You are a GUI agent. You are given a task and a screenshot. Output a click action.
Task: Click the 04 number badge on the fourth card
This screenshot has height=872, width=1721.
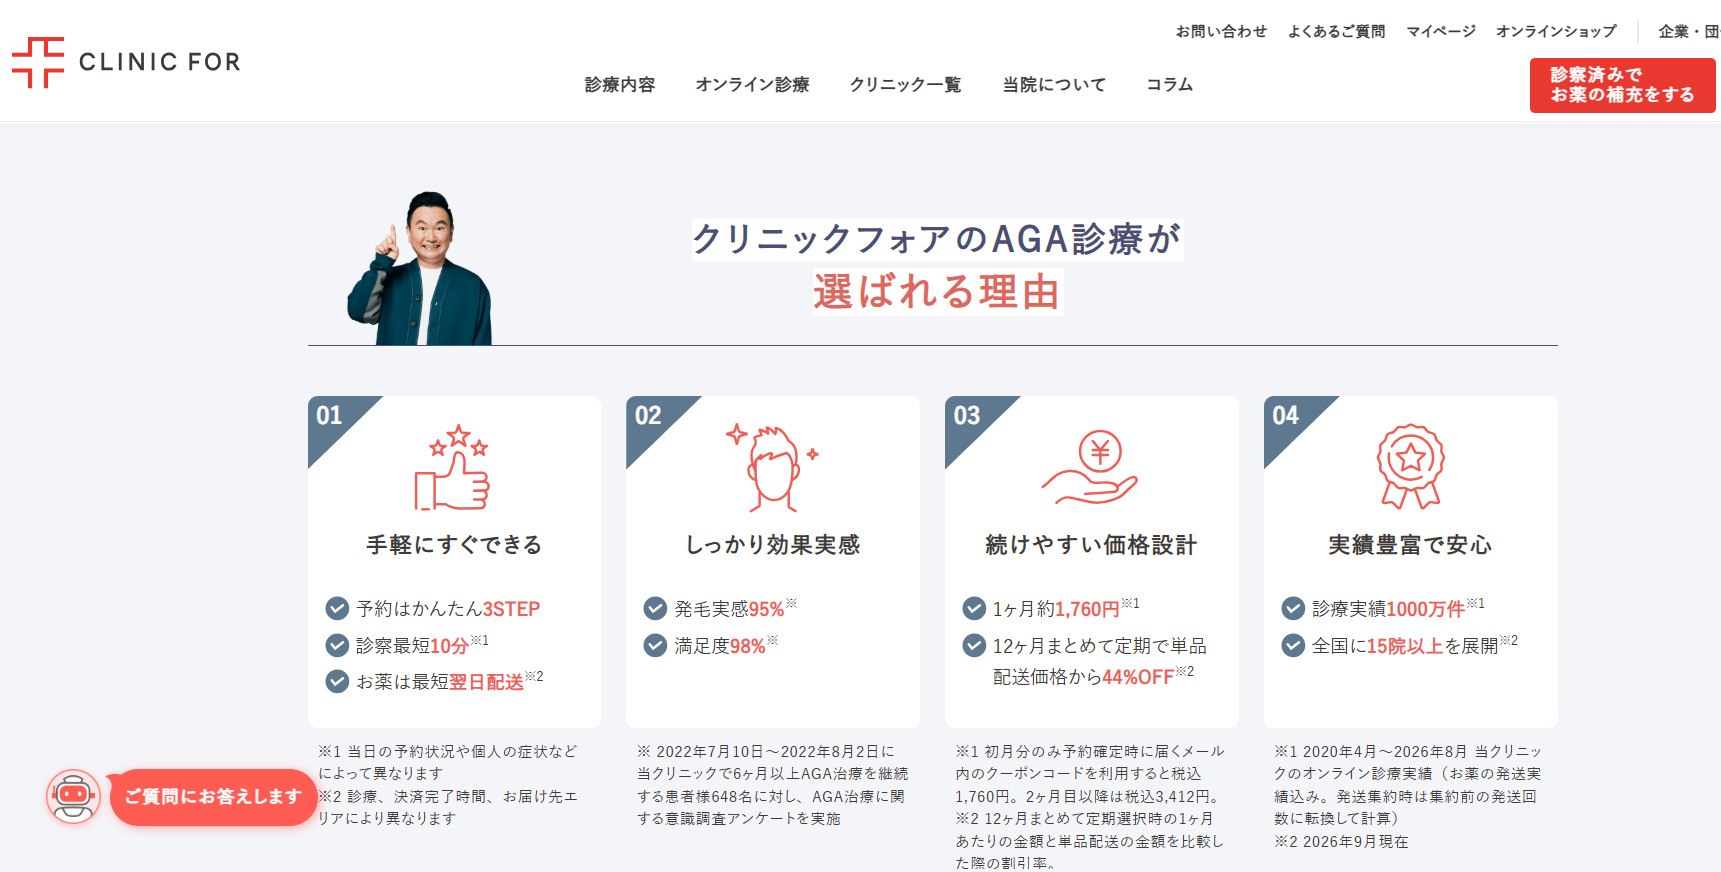[x=1285, y=415]
